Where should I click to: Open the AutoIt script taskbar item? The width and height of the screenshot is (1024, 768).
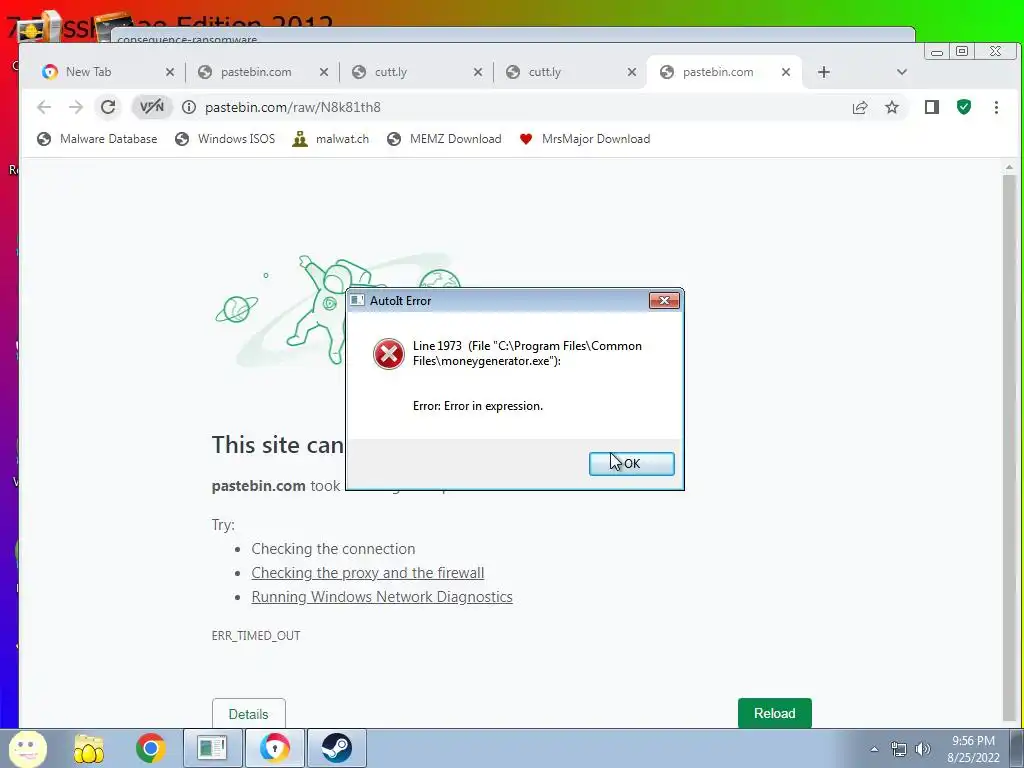[212, 748]
